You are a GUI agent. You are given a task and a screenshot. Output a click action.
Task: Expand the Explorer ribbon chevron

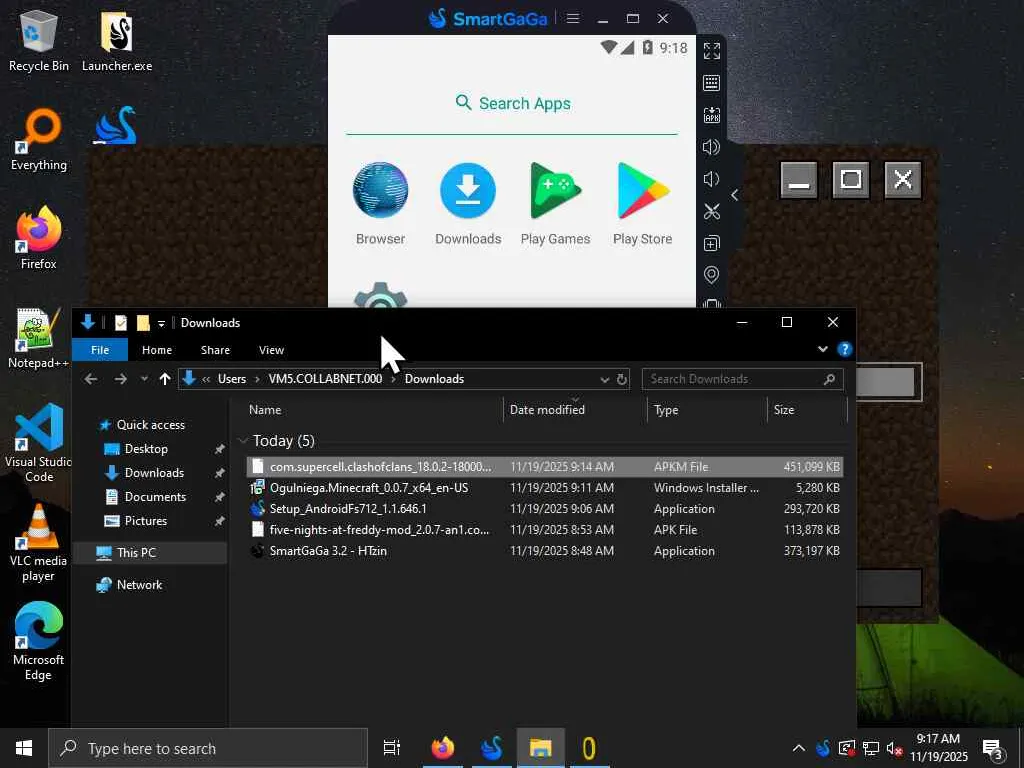[x=823, y=349]
